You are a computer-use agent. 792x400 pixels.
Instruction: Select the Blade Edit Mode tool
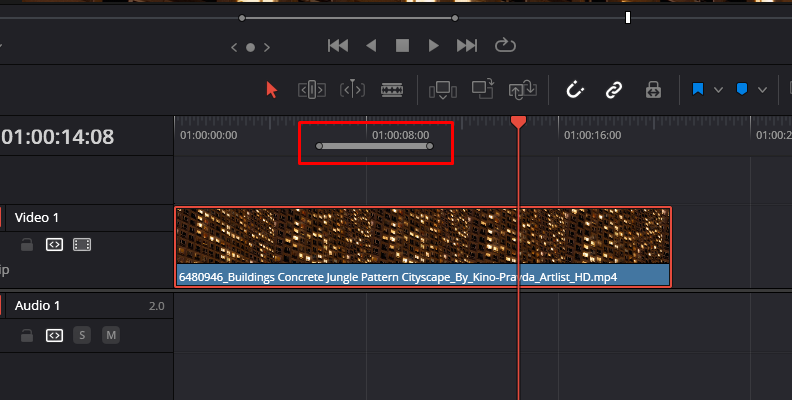click(x=392, y=90)
